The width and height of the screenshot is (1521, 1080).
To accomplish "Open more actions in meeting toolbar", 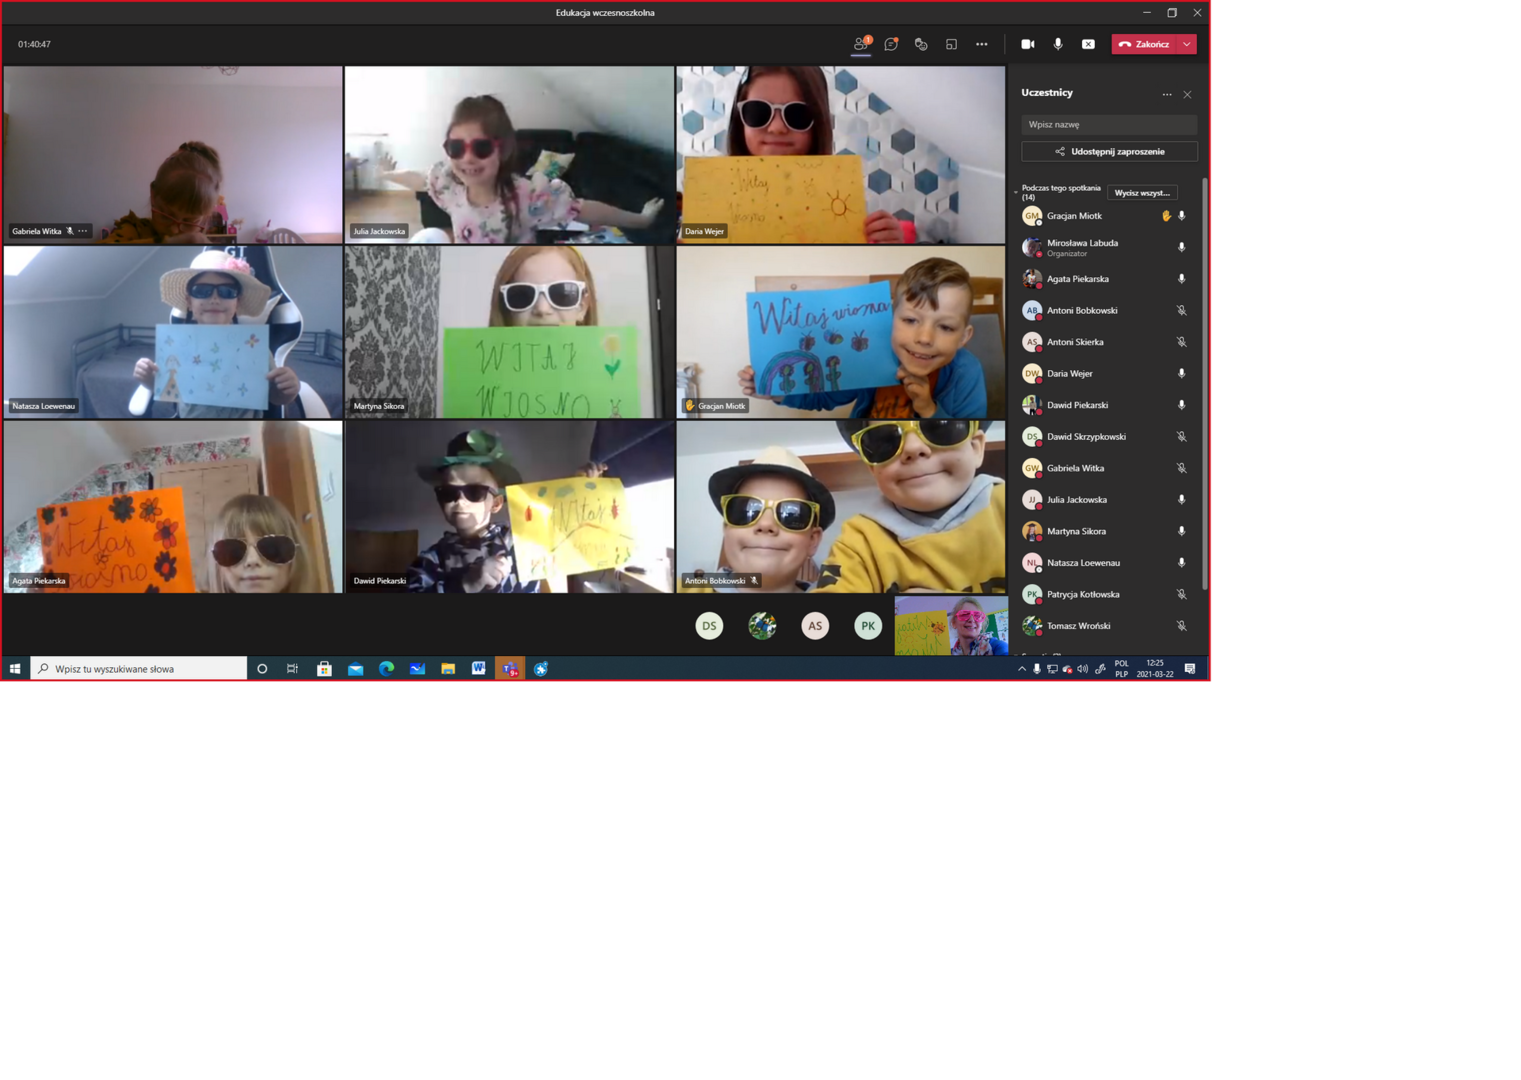I will (982, 44).
